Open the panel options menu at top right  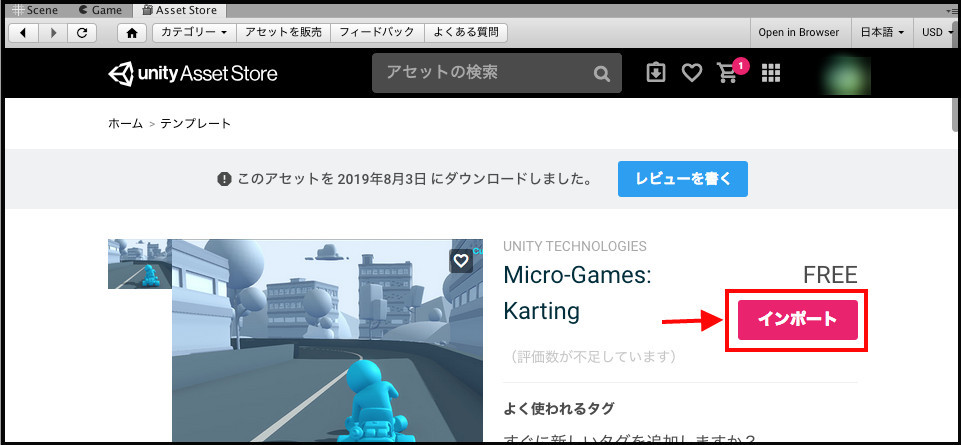click(952, 10)
